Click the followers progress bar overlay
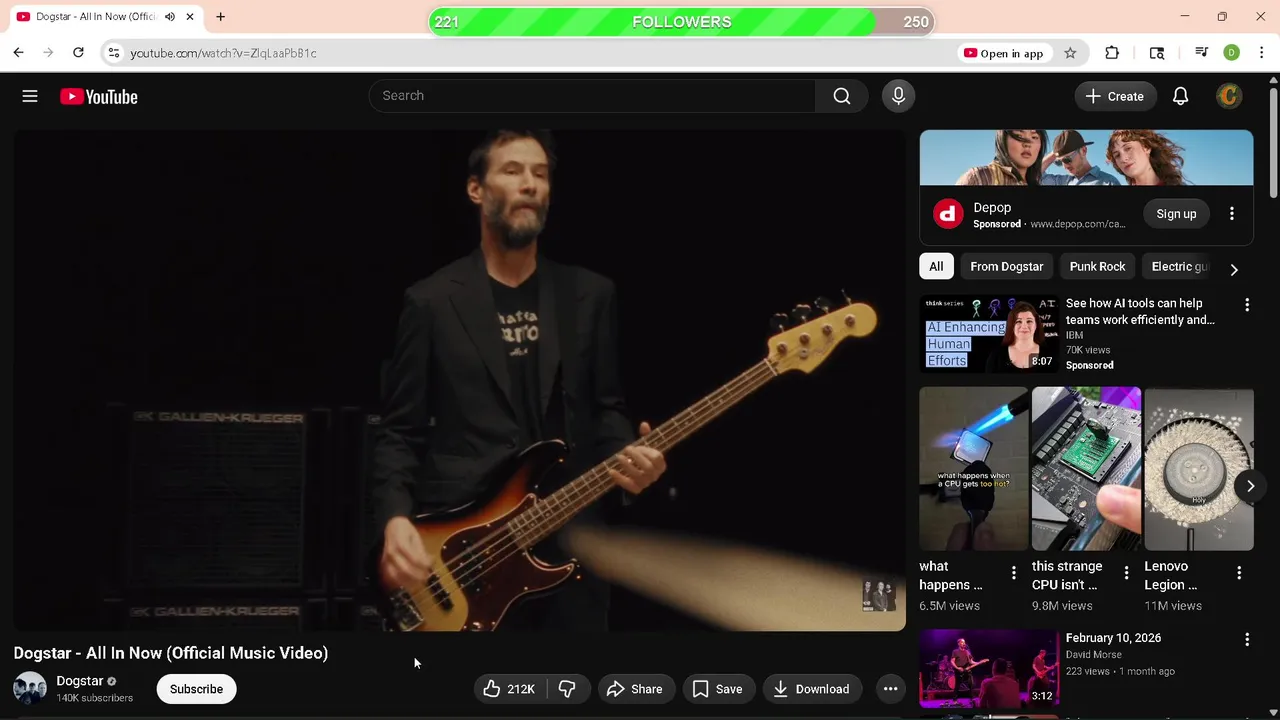 pyautogui.click(x=682, y=22)
